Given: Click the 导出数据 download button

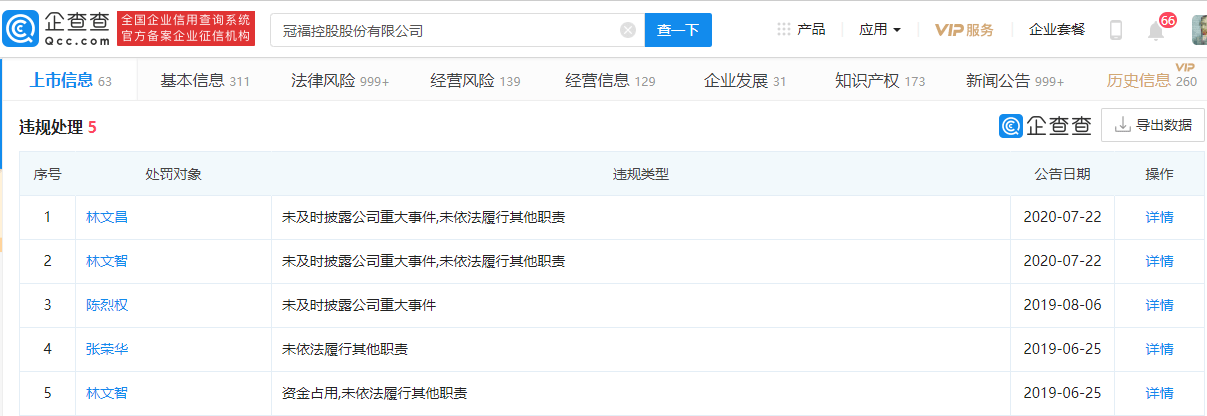Looking at the screenshot, I should (1152, 125).
